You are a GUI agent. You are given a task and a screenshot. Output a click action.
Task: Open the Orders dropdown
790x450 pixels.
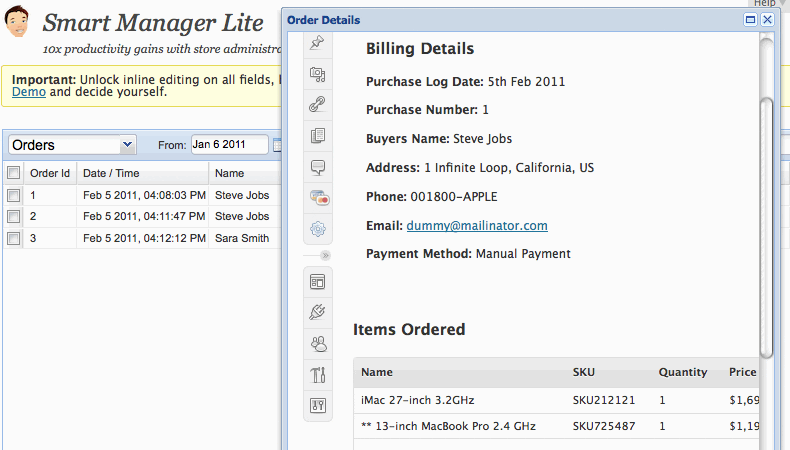coord(127,145)
